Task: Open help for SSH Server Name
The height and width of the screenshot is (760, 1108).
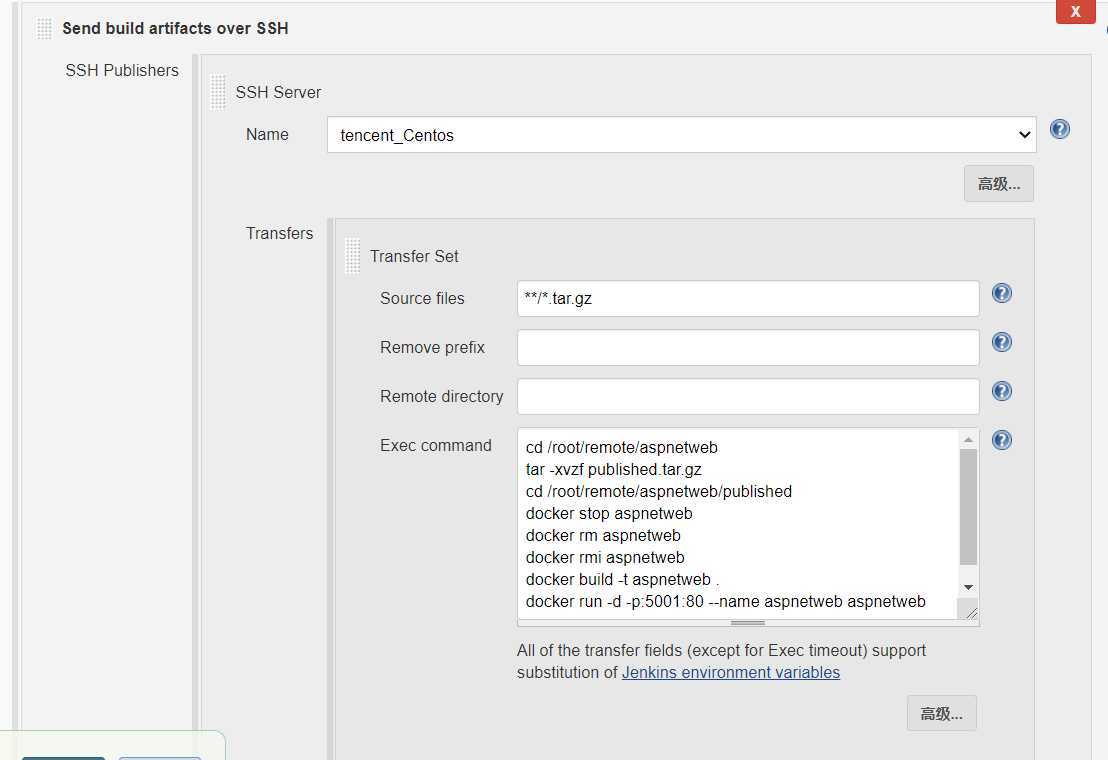Action: (1059, 129)
